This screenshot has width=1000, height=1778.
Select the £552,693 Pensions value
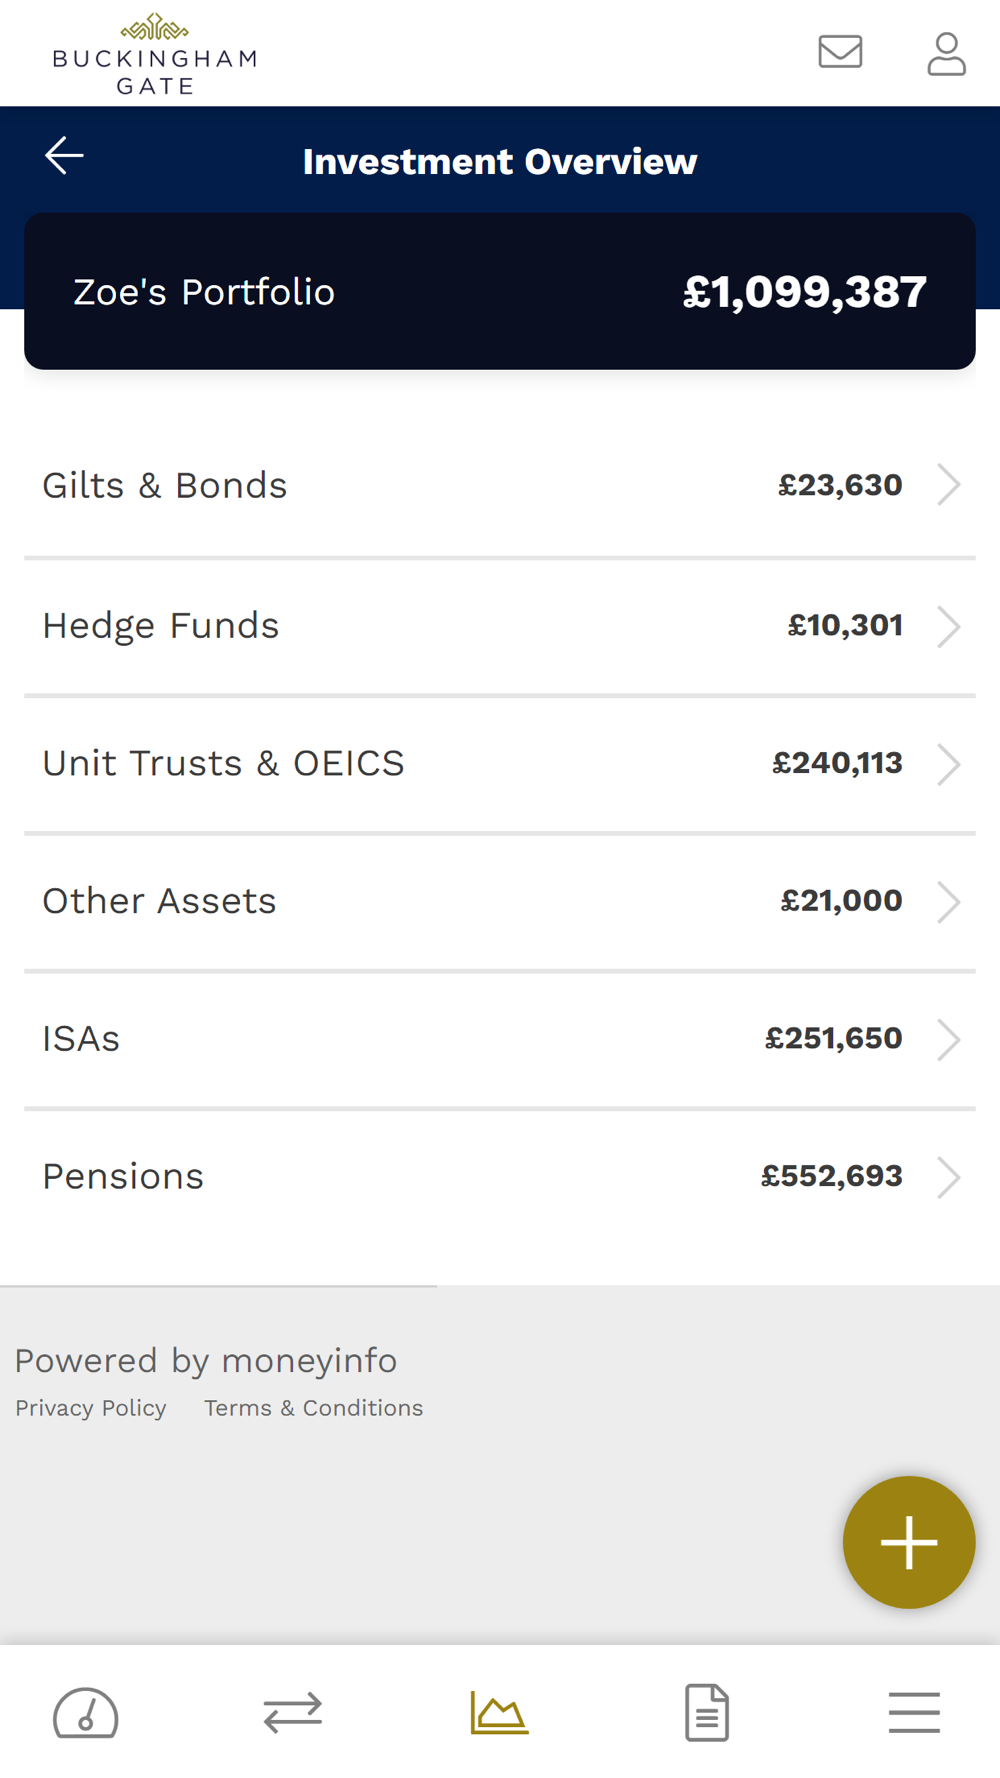832,1176
